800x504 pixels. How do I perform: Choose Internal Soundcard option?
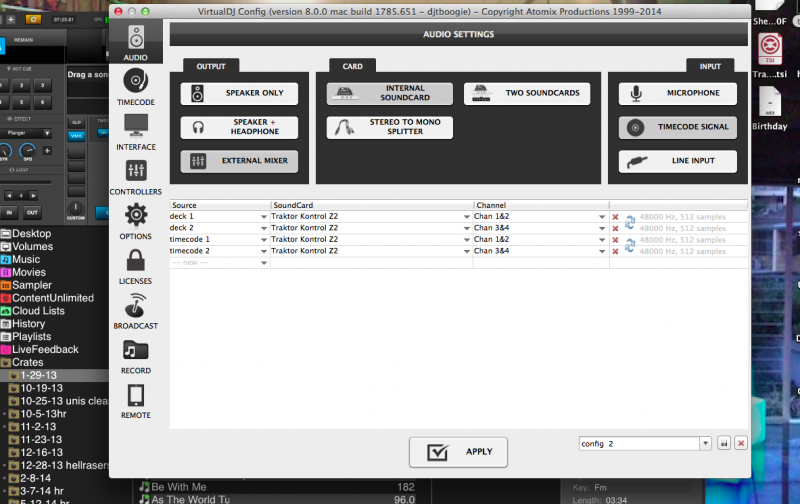tap(390, 93)
